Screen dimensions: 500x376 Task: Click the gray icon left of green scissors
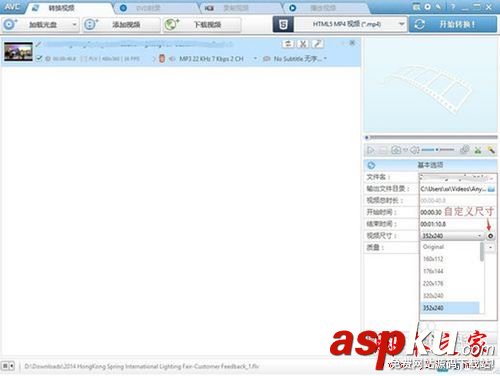pos(464,150)
